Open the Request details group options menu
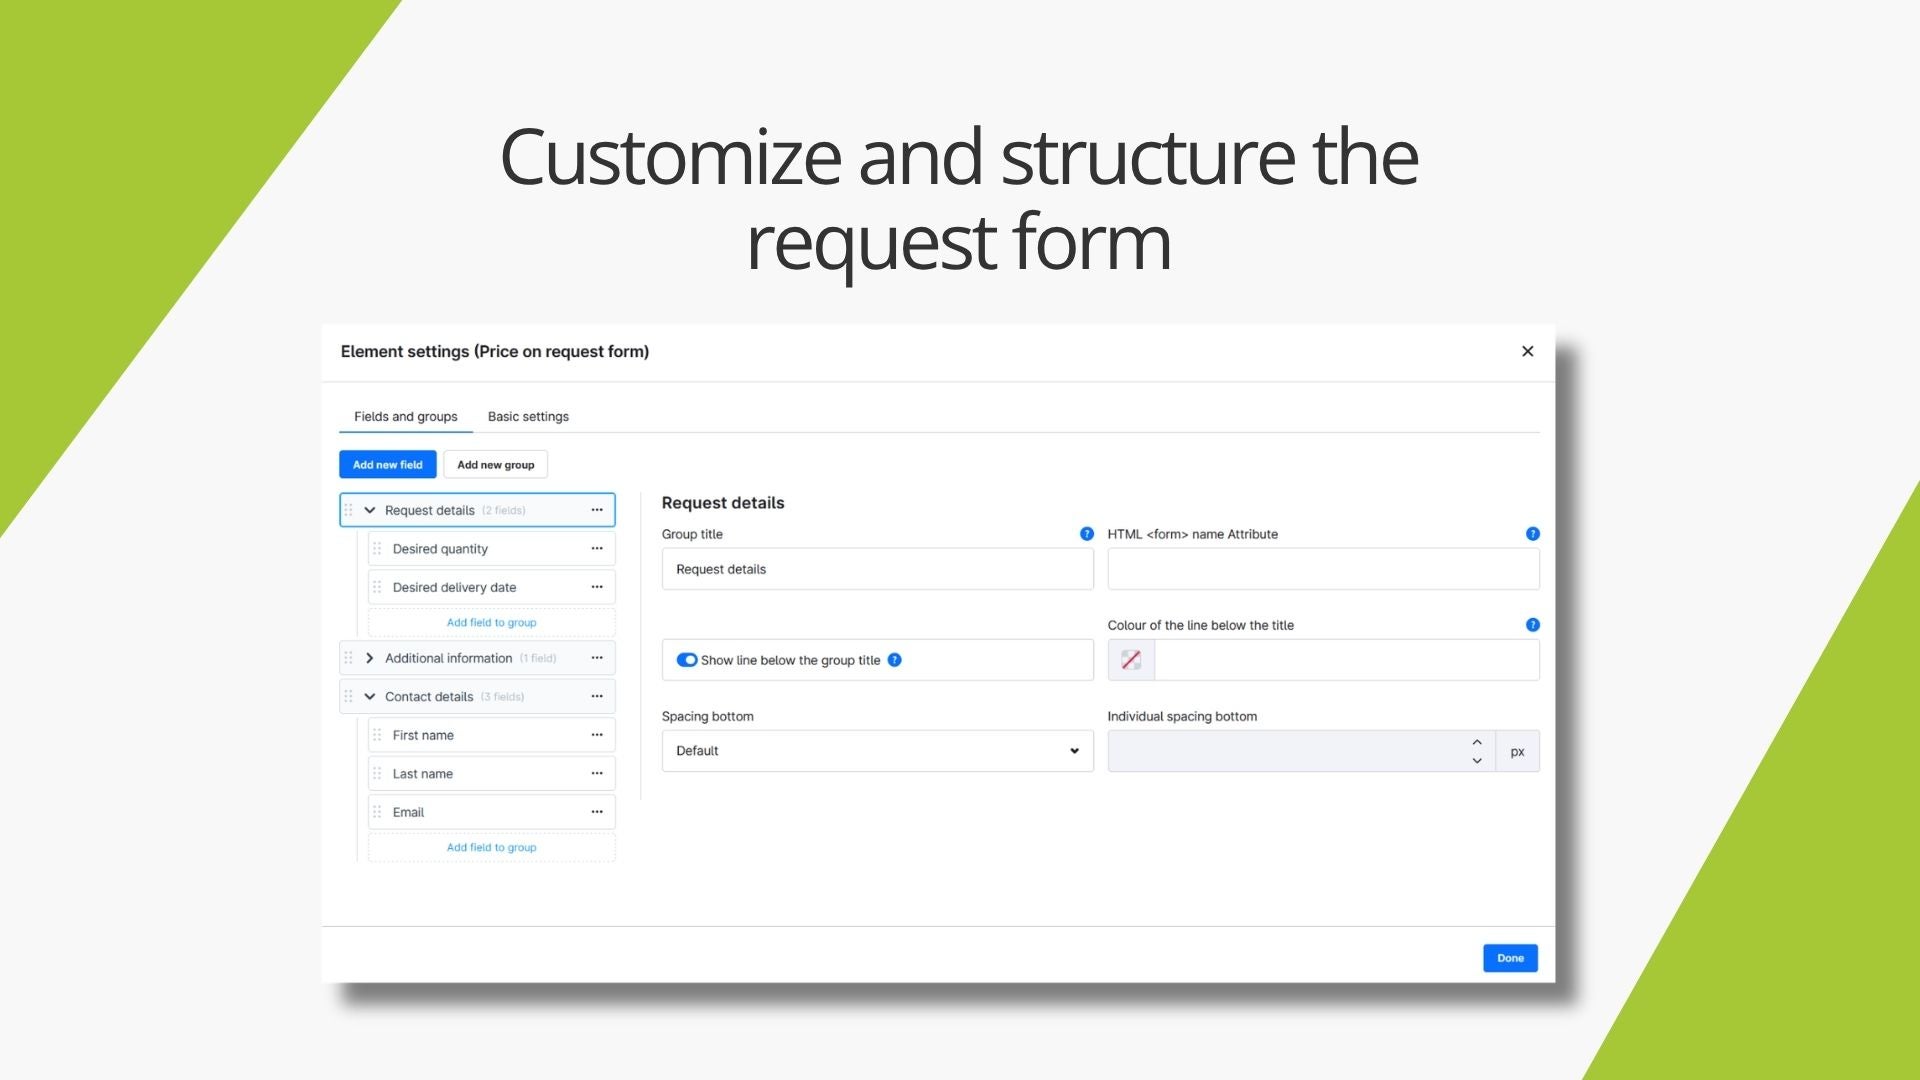This screenshot has width=1920, height=1080. [597, 510]
